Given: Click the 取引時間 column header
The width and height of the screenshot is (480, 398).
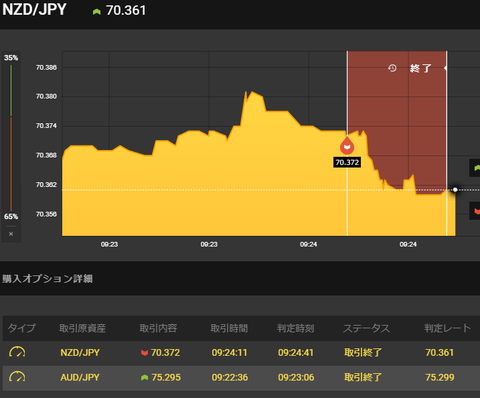Looking at the screenshot, I should (229, 328).
